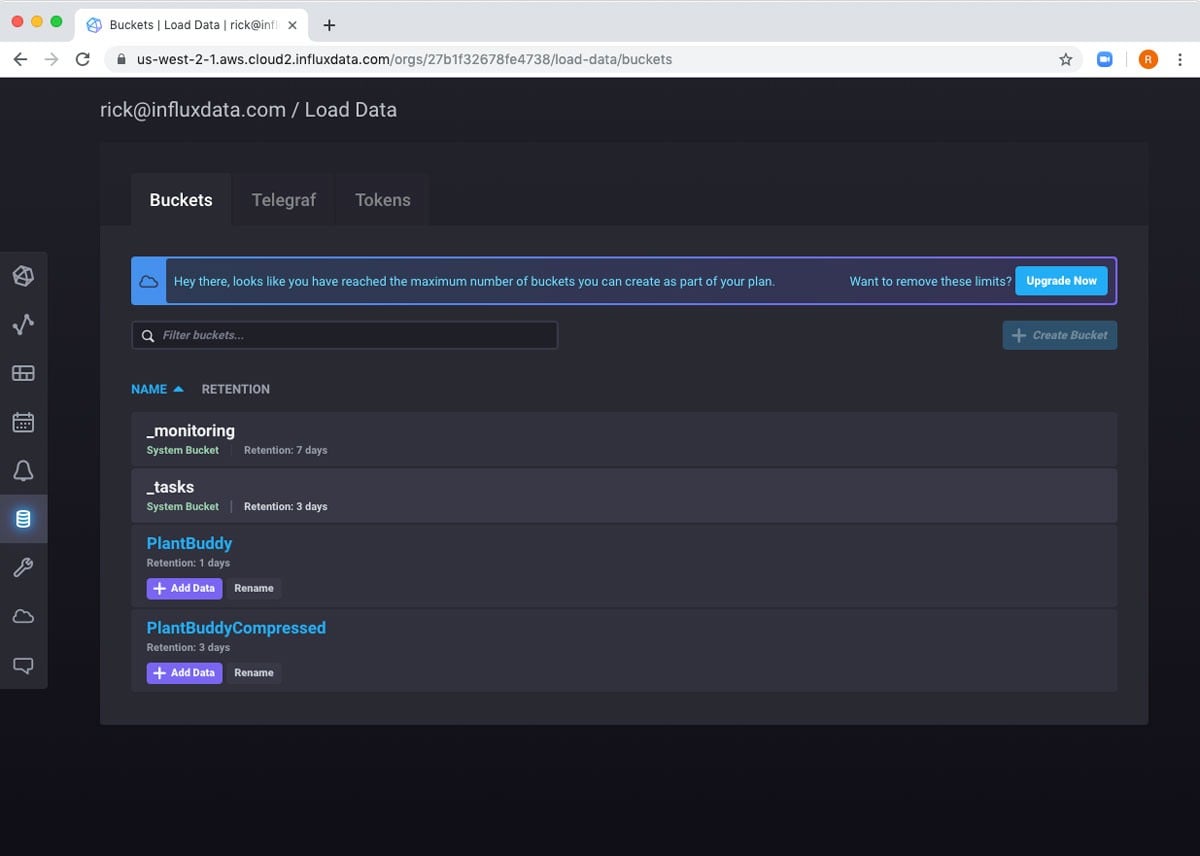Open the PlantBuddy bucket link
The image size is (1200, 856).
pyautogui.click(x=189, y=543)
